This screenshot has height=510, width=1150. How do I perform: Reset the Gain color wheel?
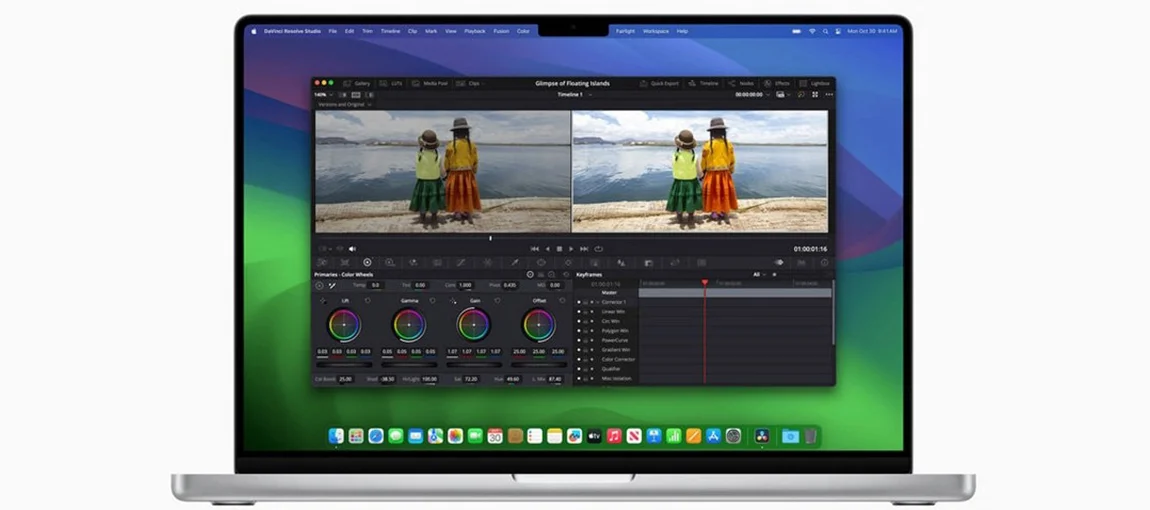point(497,301)
